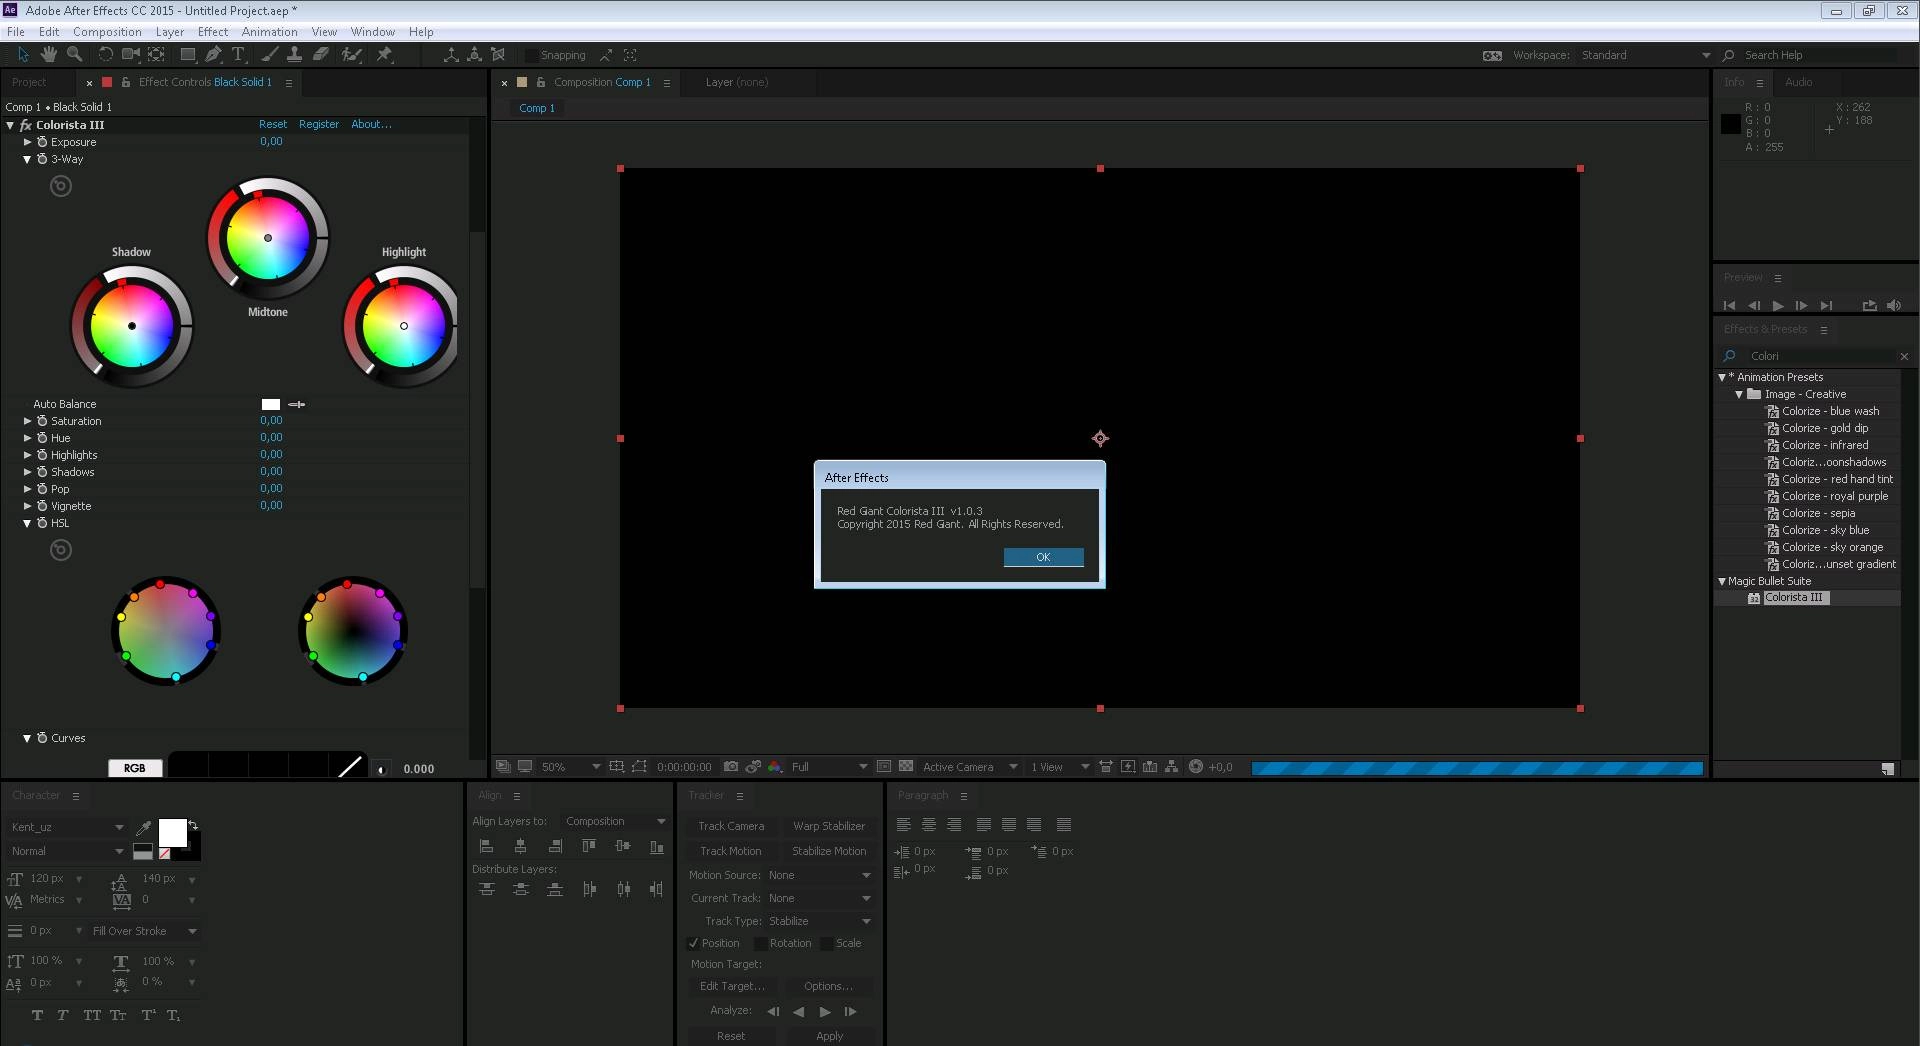This screenshot has height=1046, width=1920.
Task: Pick color with Character panel eyedropper
Action: 143,827
